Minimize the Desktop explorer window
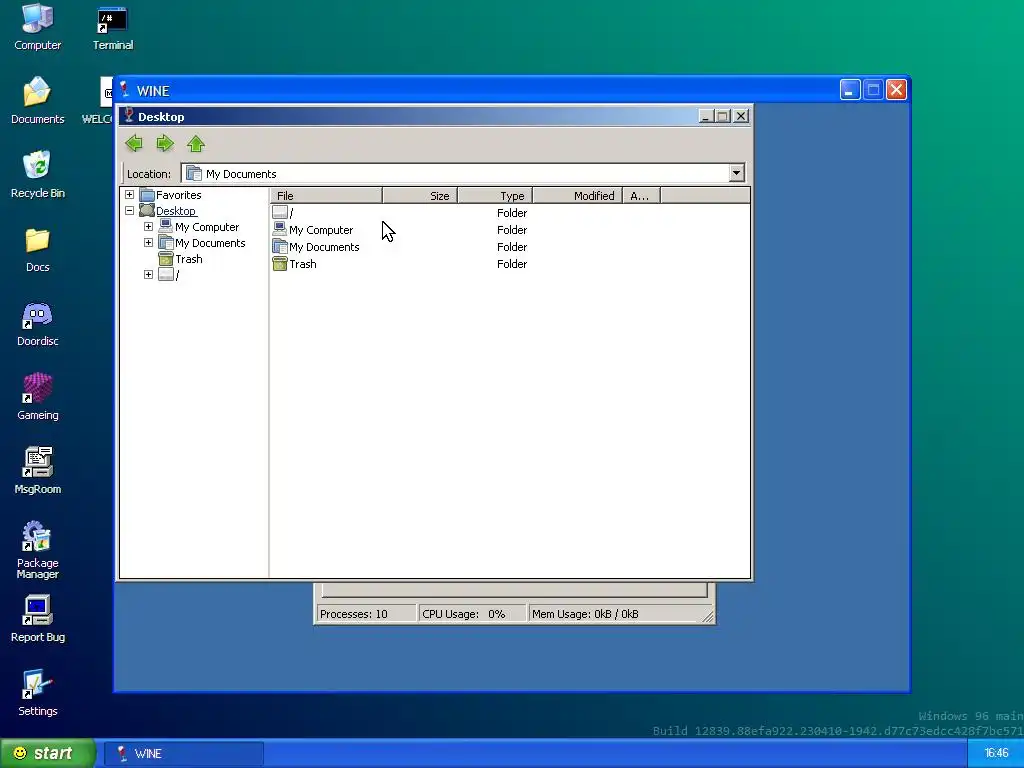The width and height of the screenshot is (1024, 768). click(705, 116)
